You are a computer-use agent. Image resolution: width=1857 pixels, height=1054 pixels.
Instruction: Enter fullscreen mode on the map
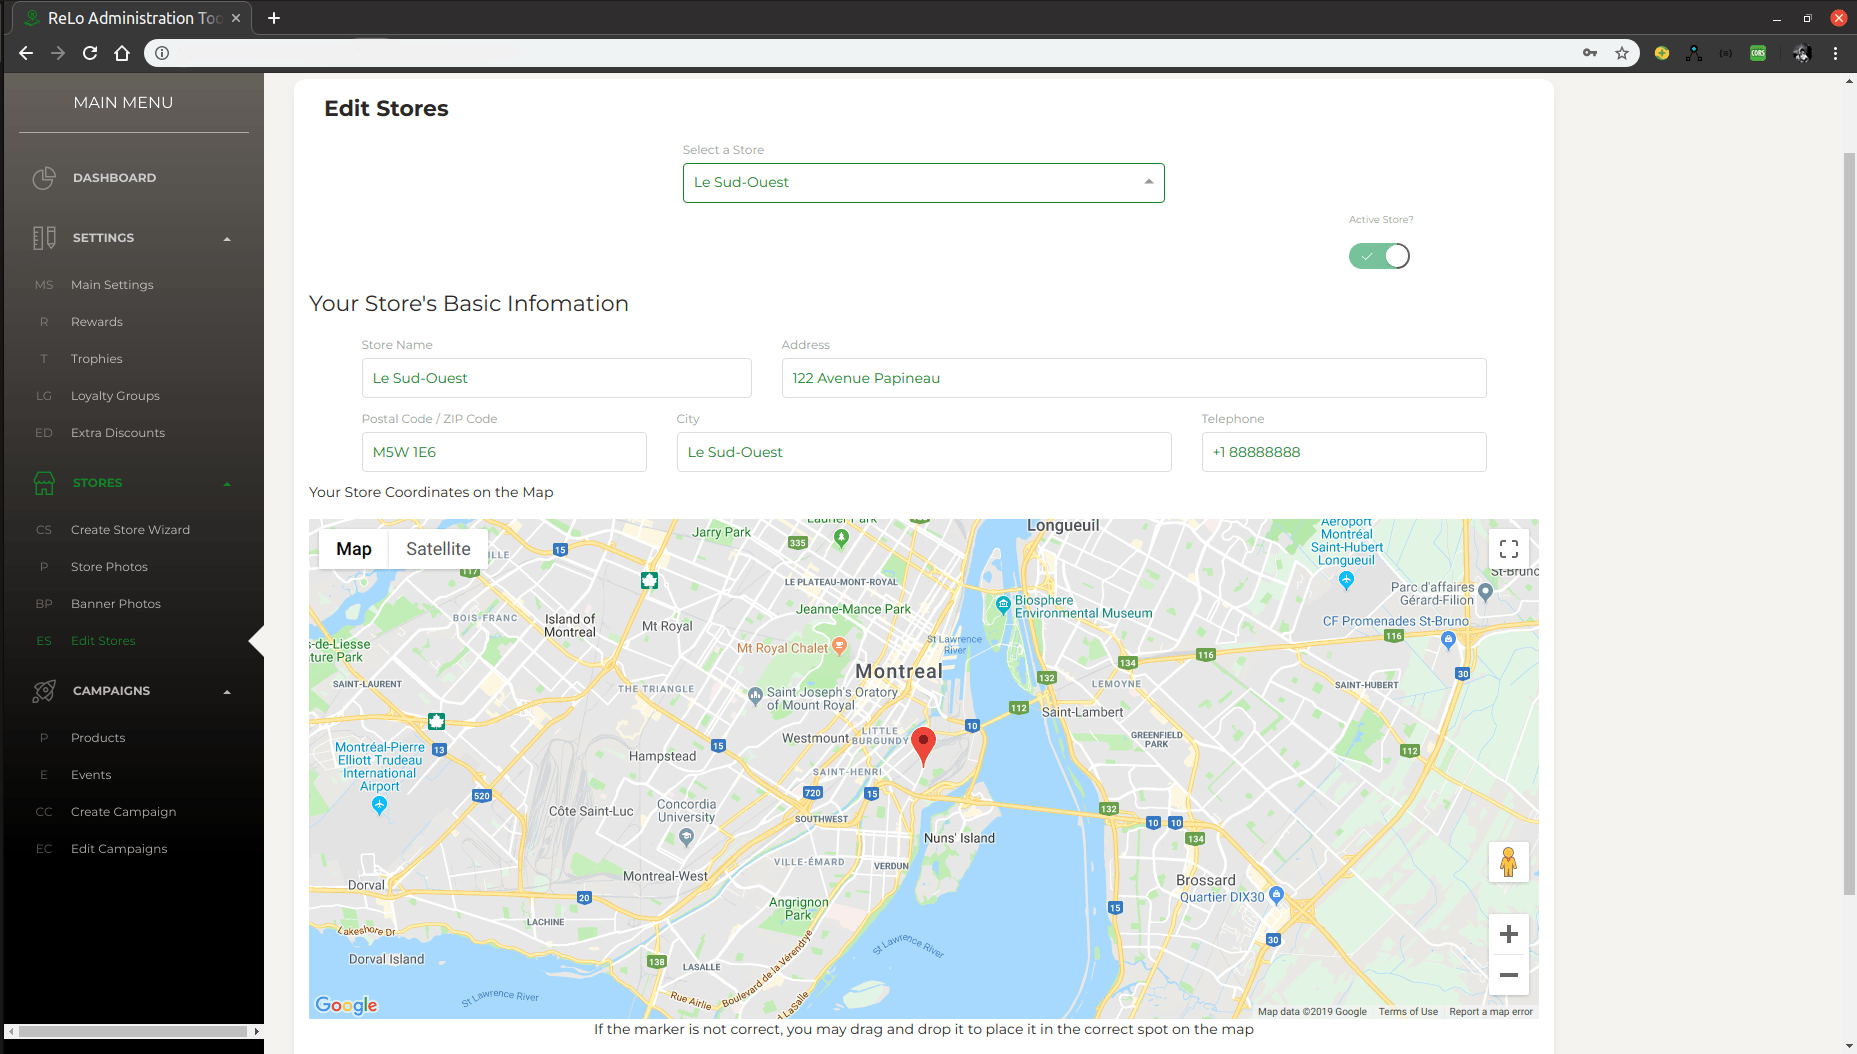[1509, 548]
